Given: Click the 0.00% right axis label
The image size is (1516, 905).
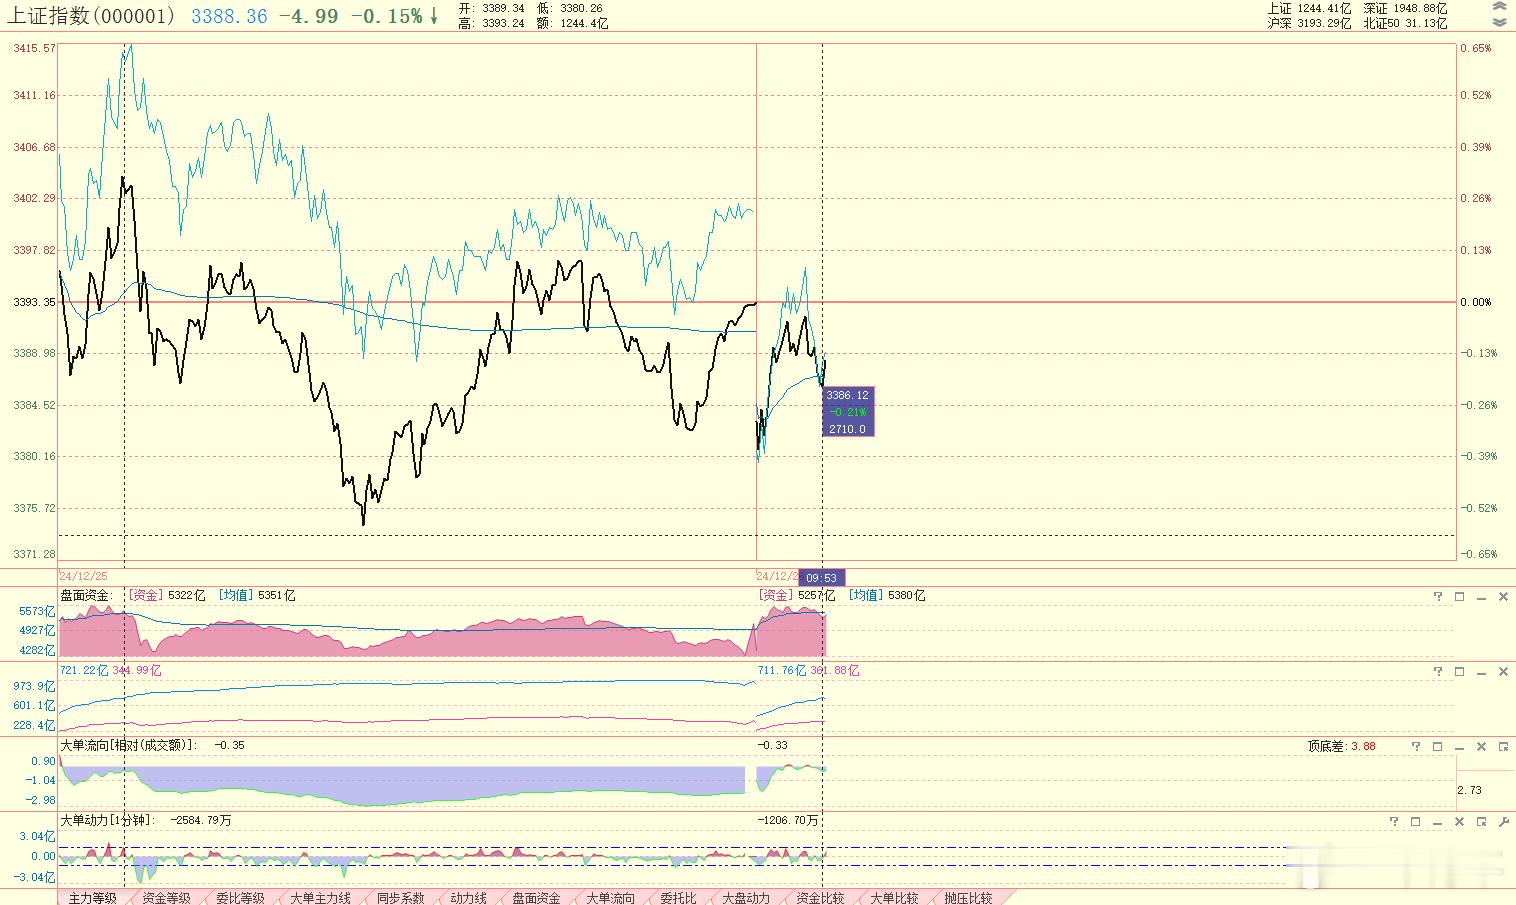Looking at the screenshot, I should [1476, 302].
